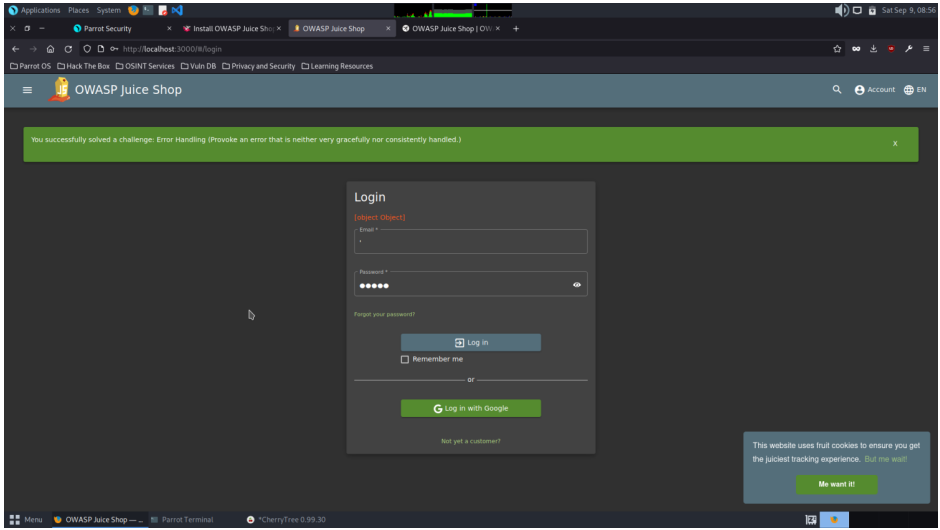Viewport: 940px width, 530px height.
Task: Click the system monitor graph in top panel
Action: click(453, 10)
